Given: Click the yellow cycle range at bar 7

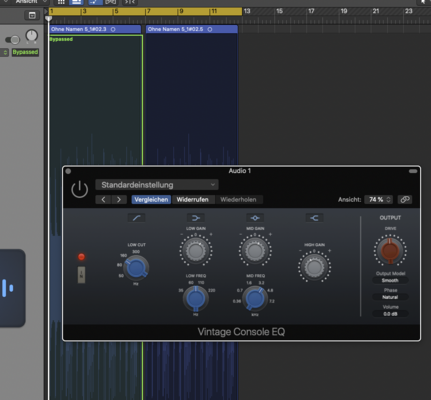Looking at the screenshot, I should click(149, 11).
